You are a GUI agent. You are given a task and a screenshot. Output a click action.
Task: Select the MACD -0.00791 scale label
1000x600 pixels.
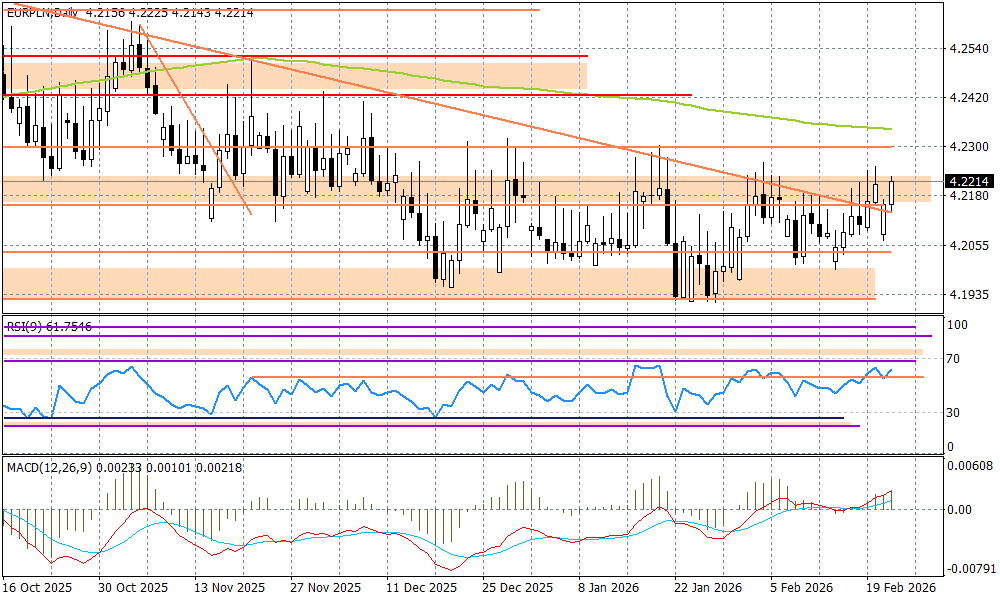(970, 569)
